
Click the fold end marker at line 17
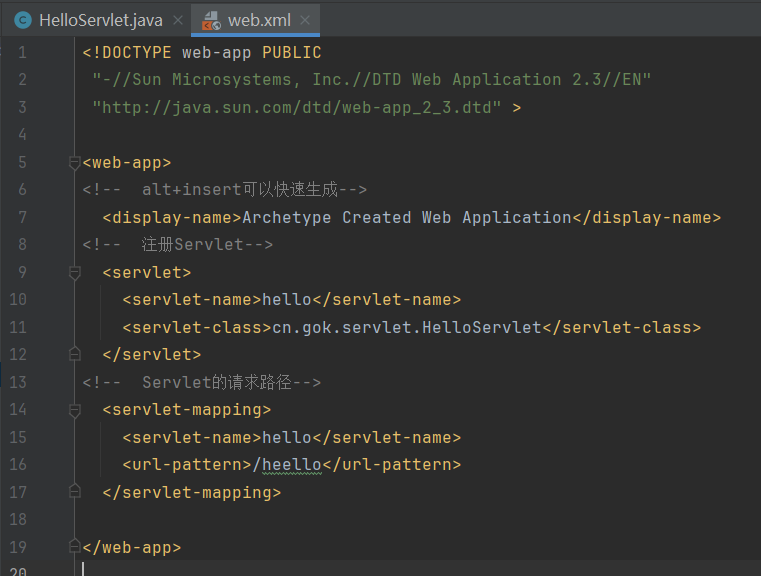tap(74, 492)
